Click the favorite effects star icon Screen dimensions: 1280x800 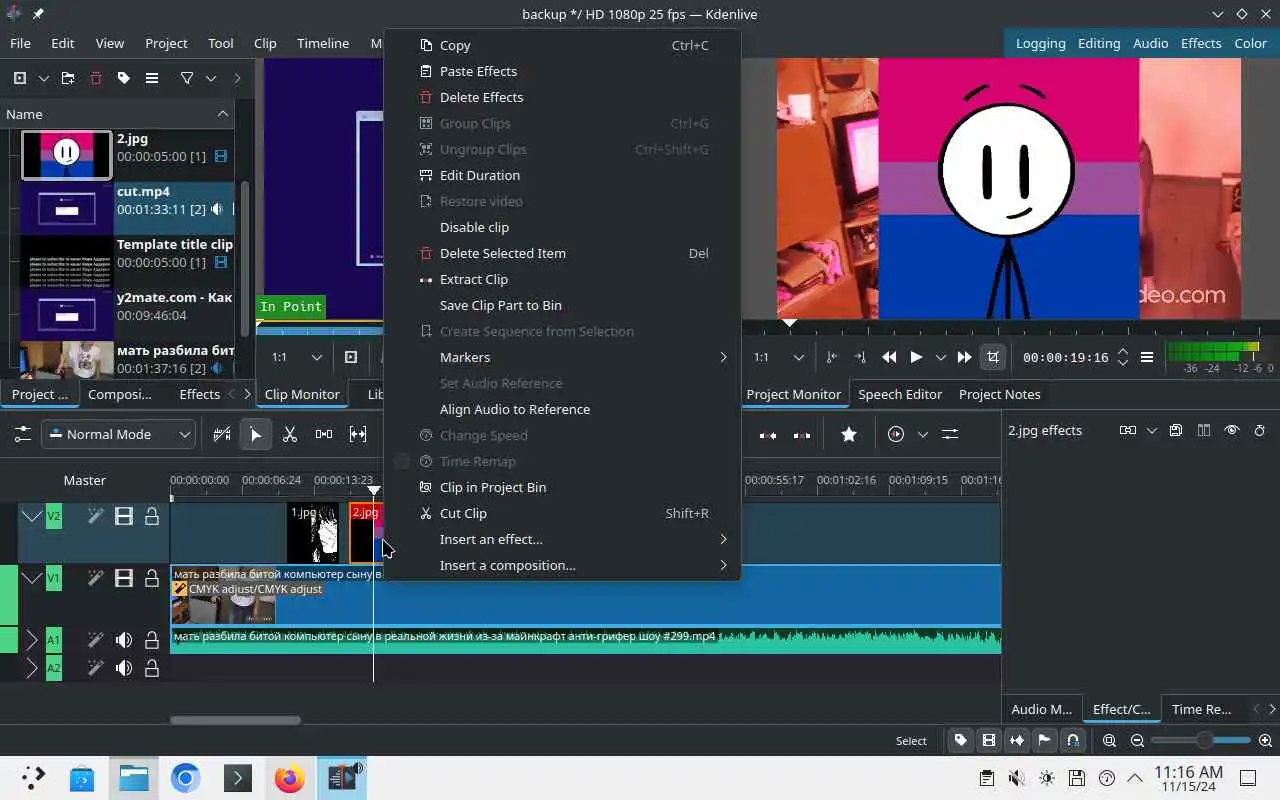(849, 434)
